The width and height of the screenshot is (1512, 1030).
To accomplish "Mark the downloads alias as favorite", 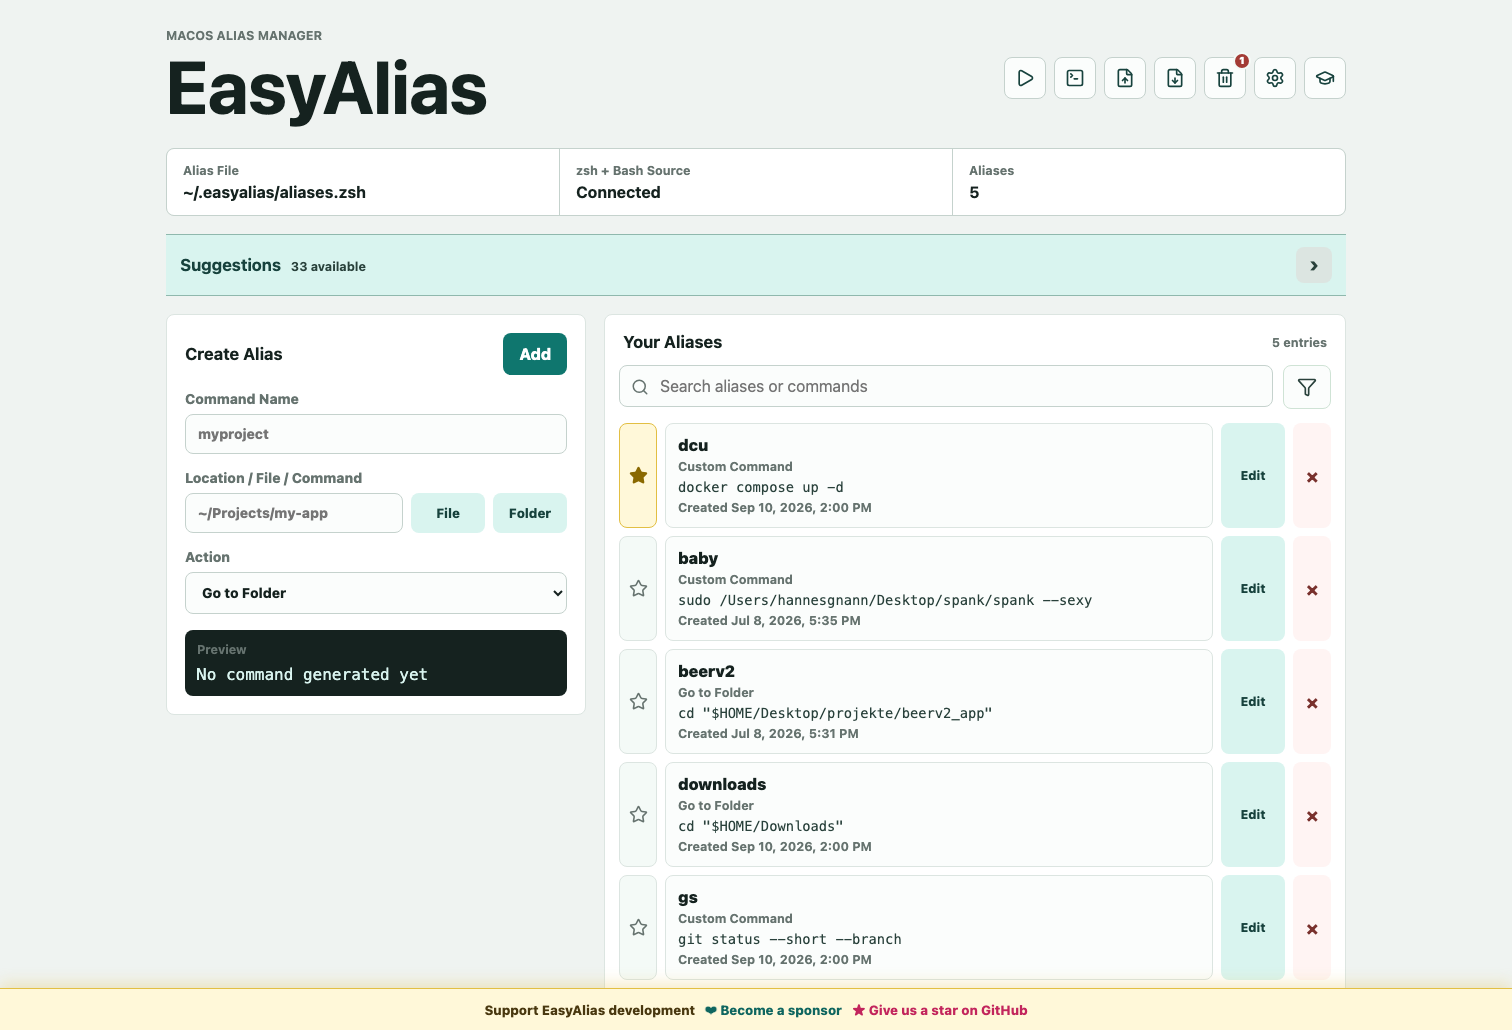I will (x=638, y=815).
